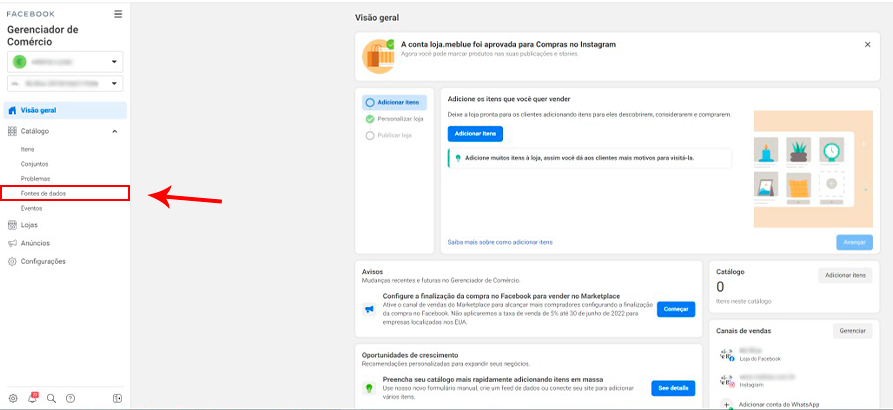Click the product grid illustration thumbnail
The image size is (893, 410).
(x=813, y=169)
